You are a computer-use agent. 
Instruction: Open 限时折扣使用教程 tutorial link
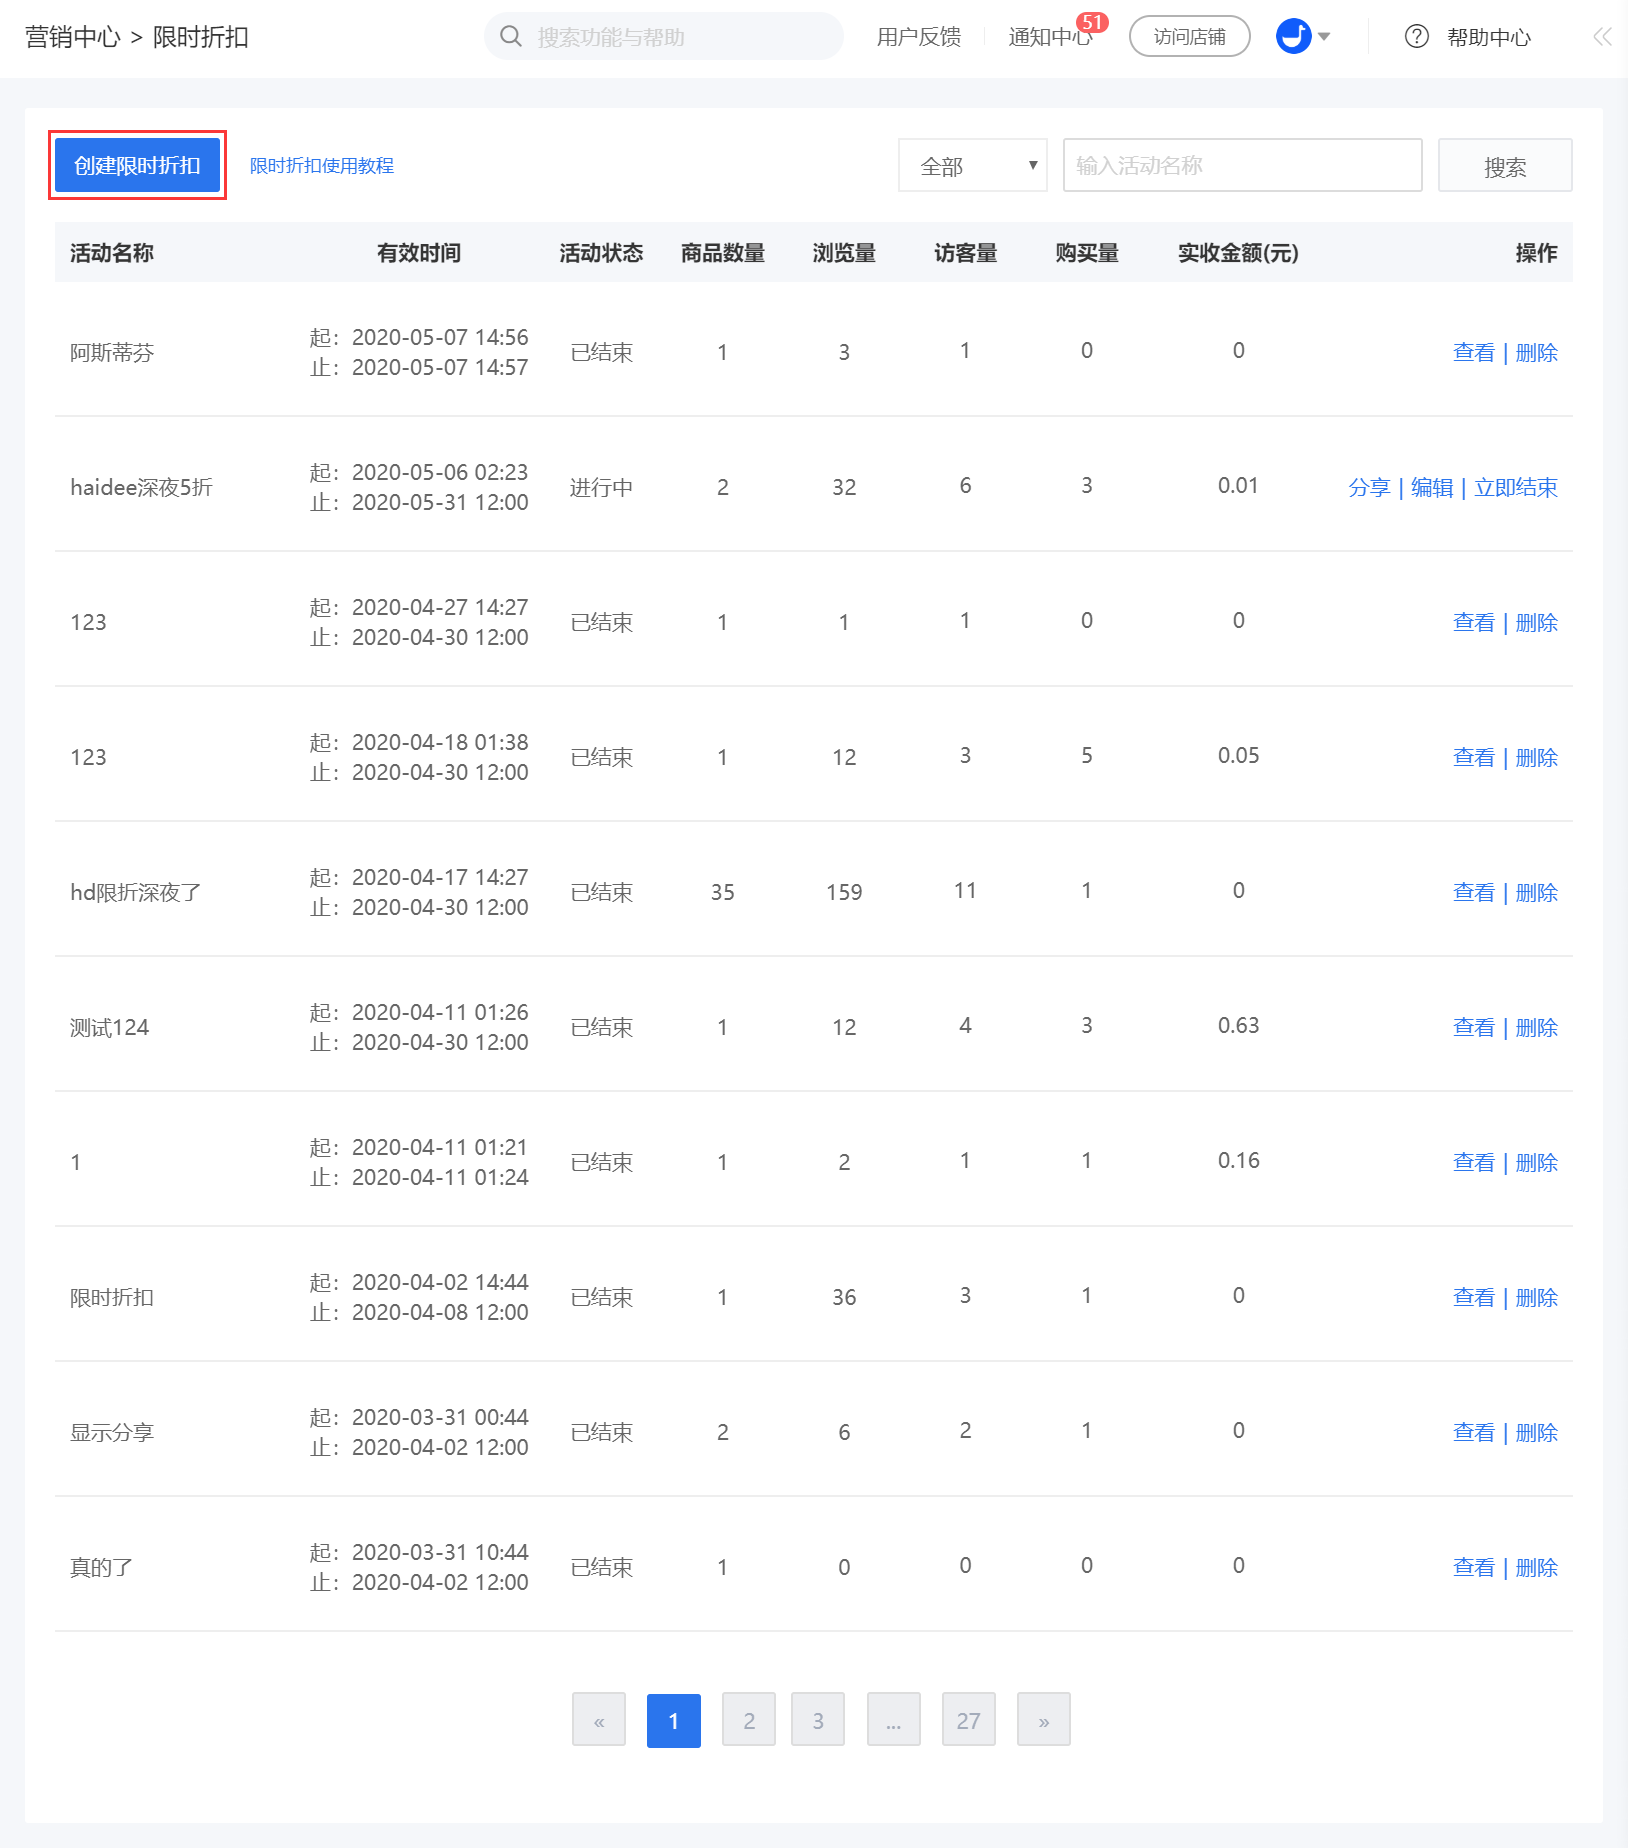click(x=322, y=166)
